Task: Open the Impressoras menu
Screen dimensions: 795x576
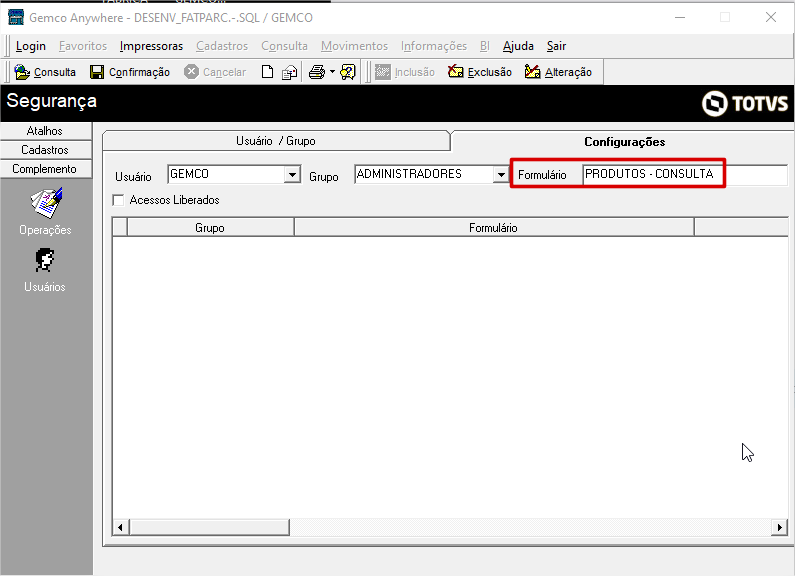Action: pyautogui.click(x=151, y=46)
